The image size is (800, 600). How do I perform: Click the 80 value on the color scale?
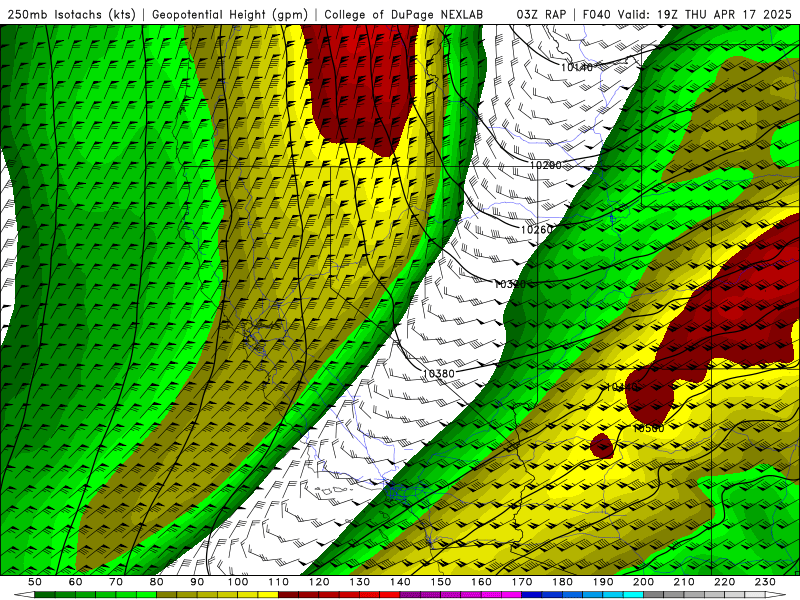[x=157, y=582]
